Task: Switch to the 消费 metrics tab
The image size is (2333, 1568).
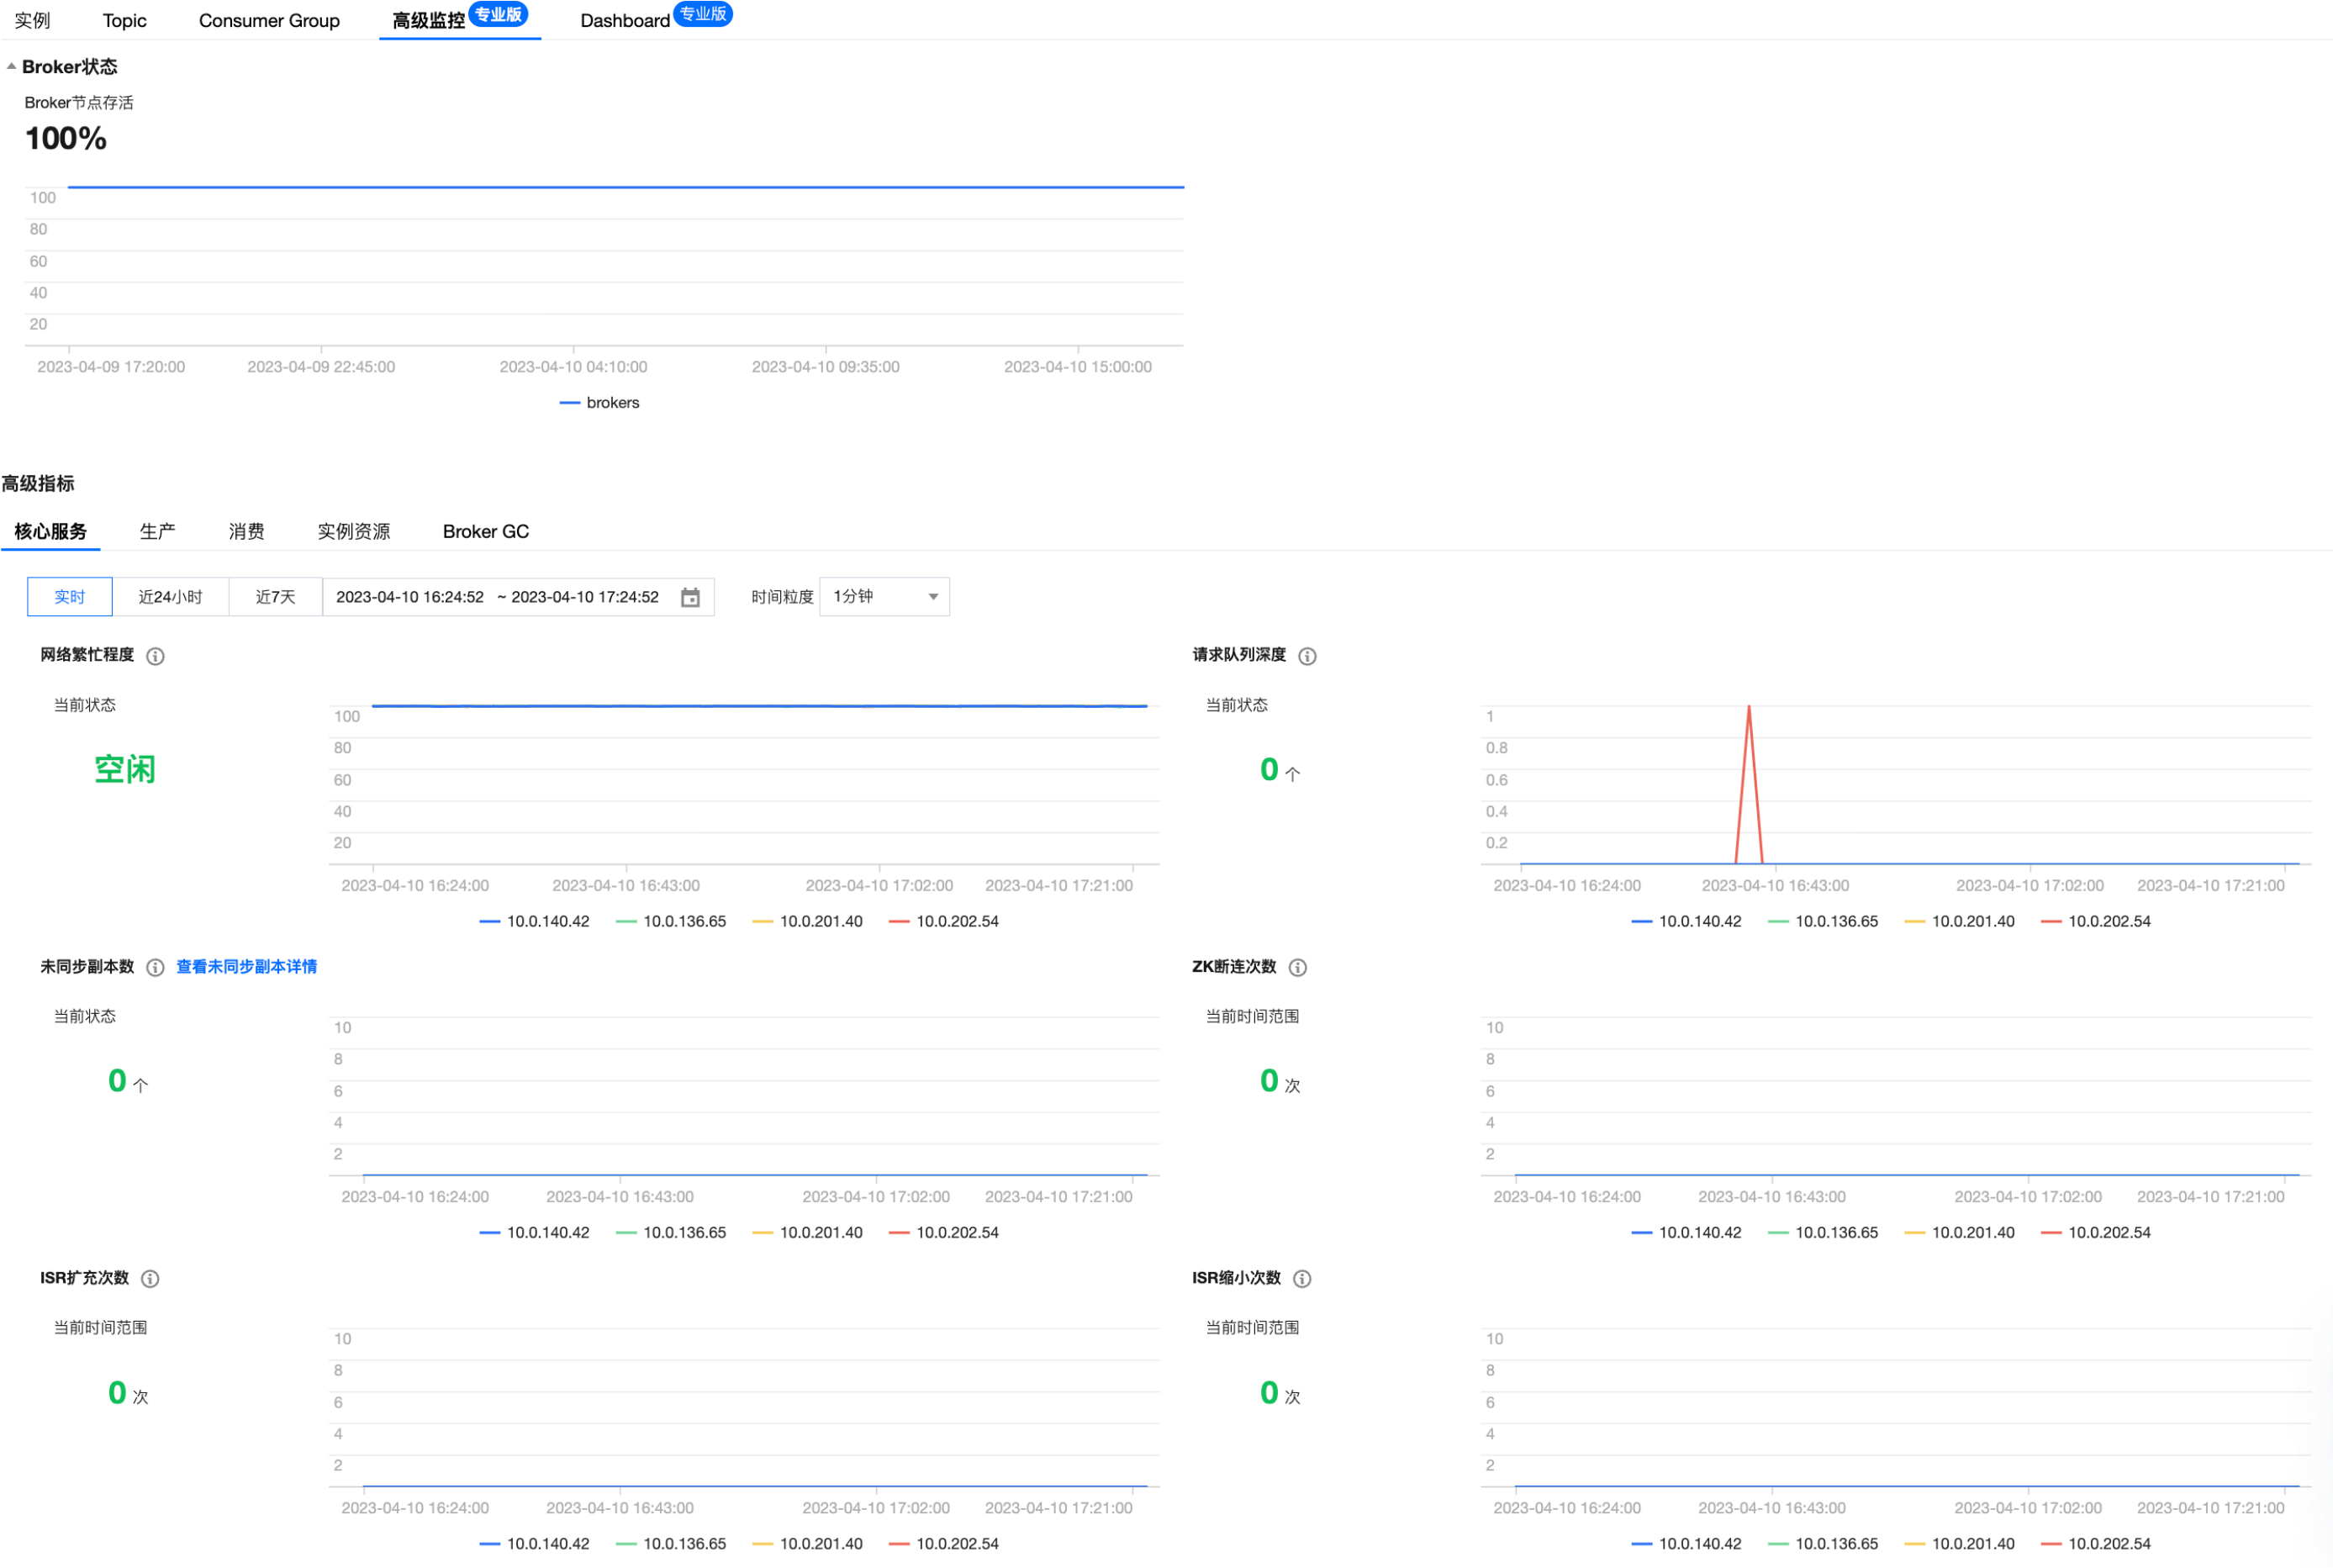Action: (x=246, y=531)
